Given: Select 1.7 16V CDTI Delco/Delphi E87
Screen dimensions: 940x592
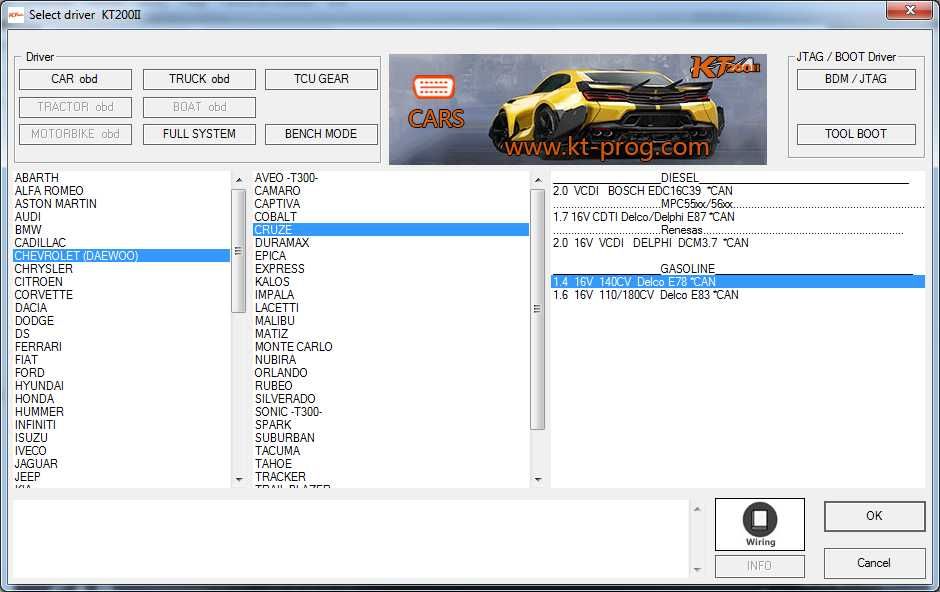Looking at the screenshot, I should pos(737,217).
